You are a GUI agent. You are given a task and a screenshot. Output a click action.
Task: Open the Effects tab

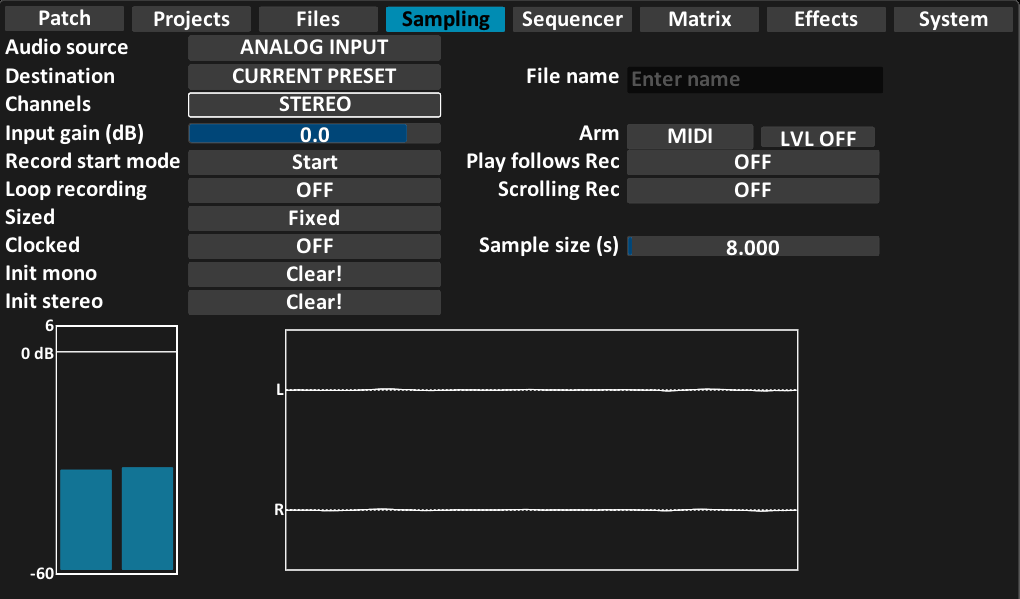pos(825,19)
